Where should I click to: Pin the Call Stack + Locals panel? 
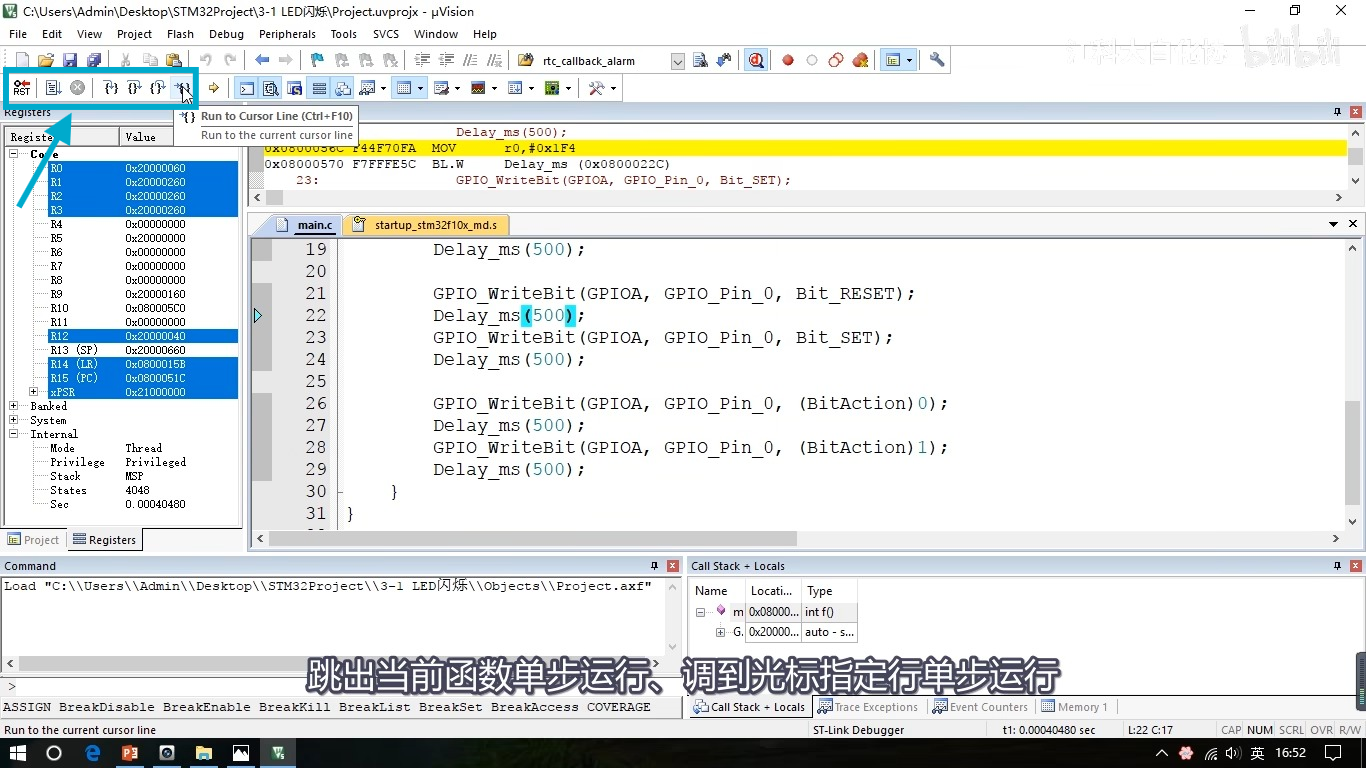pyautogui.click(x=1337, y=565)
